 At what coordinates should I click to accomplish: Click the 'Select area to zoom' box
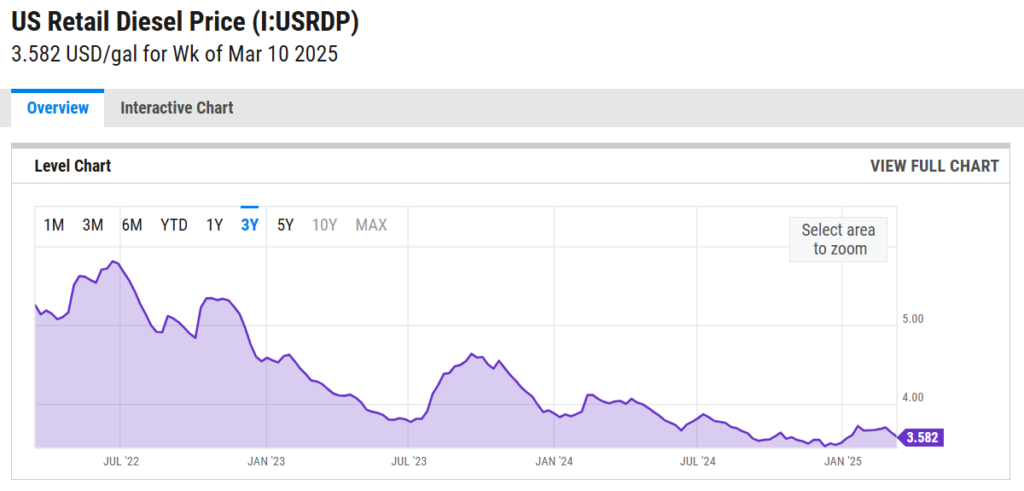[x=838, y=240]
